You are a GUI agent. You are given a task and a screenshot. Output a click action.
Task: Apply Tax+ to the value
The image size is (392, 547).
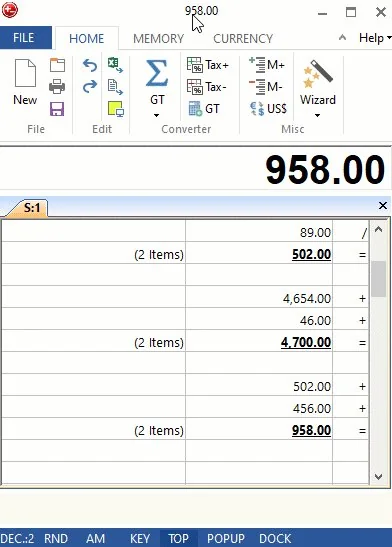pos(208,65)
